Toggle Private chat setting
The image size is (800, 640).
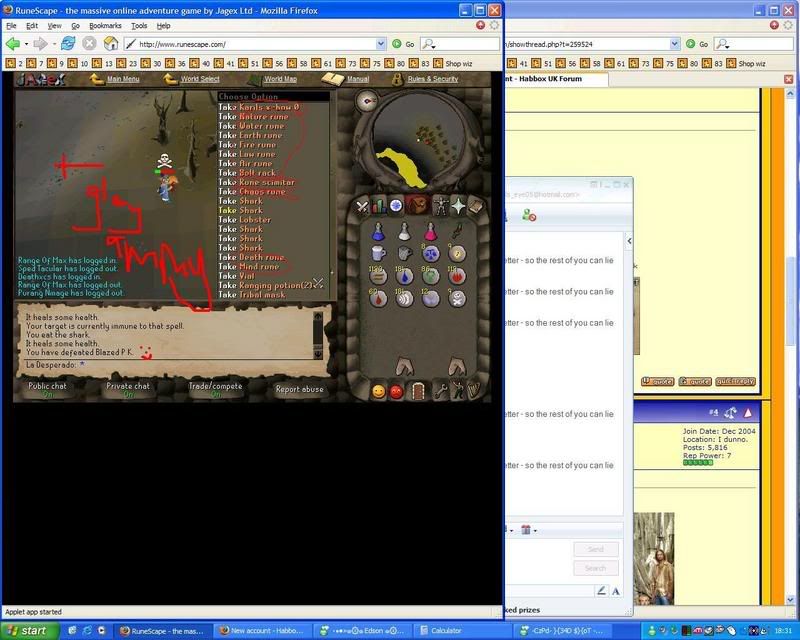tap(128, 389)
